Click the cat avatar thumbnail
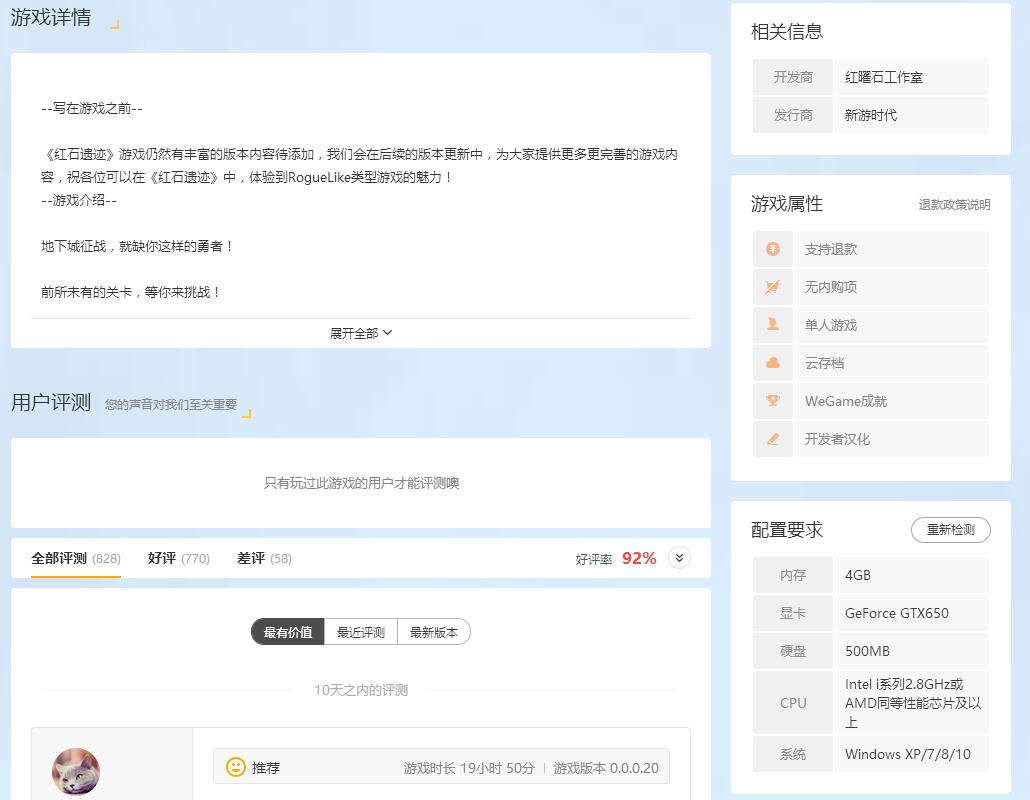This screenshot has width=1030, height=800. (75, 773)
